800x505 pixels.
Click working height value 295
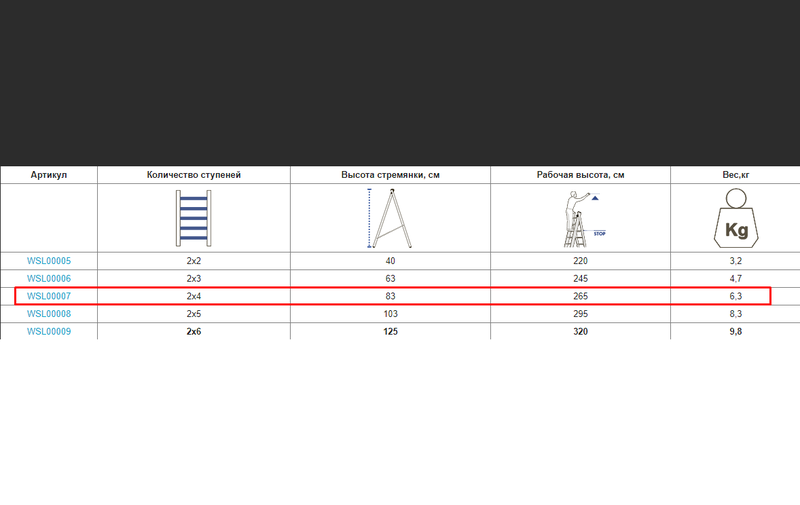click(581, 314)
